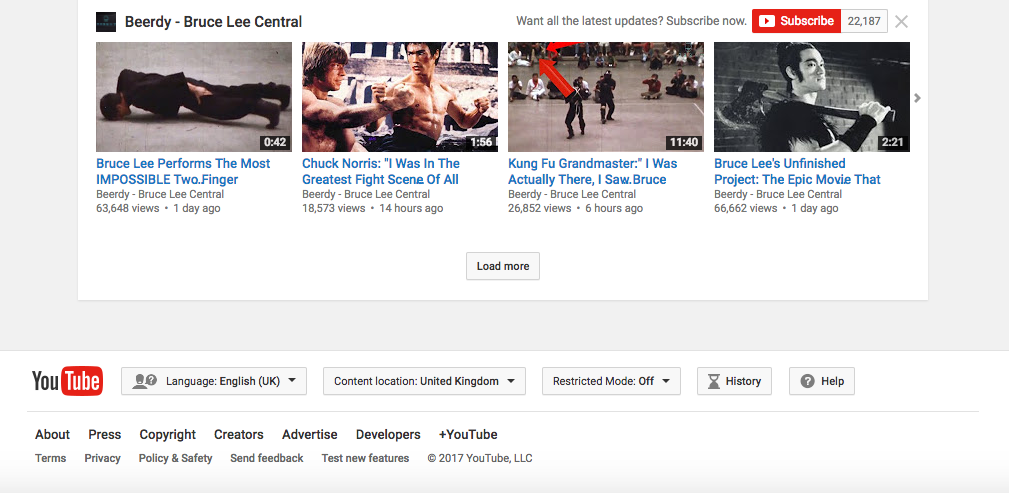The height and width of the screenshot is (493, 1009).
Task: Click Load more button
Action: (503, 266)
